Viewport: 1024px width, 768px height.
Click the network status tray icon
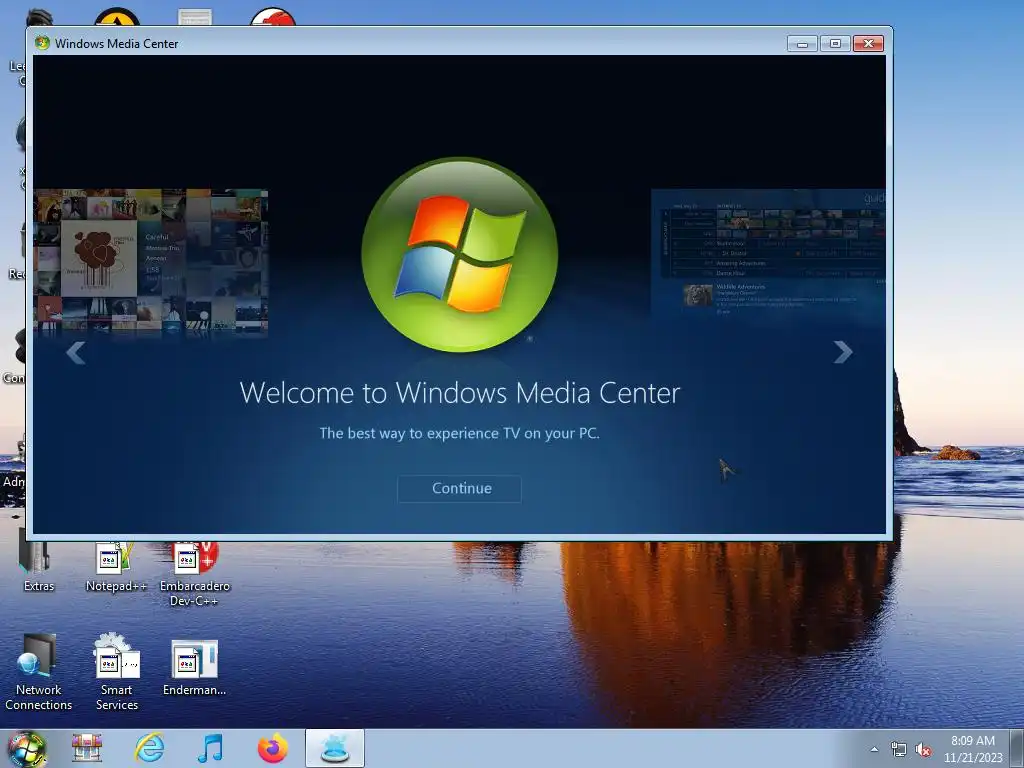click(899, 750)
